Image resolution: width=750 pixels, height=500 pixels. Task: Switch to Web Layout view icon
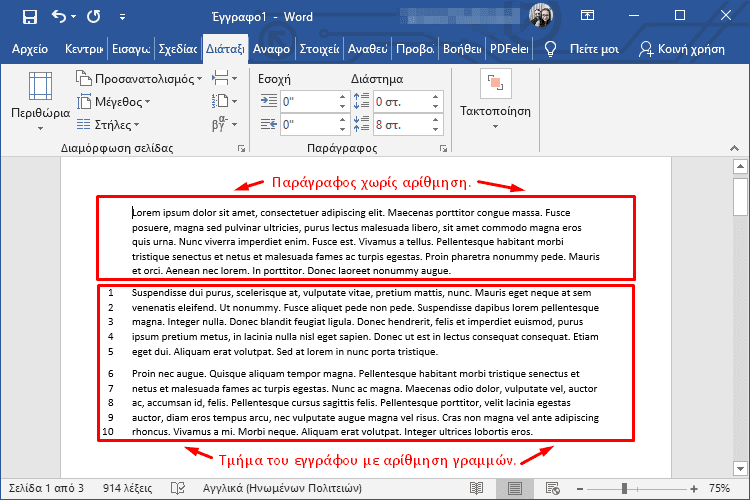(x=553, y=489)
